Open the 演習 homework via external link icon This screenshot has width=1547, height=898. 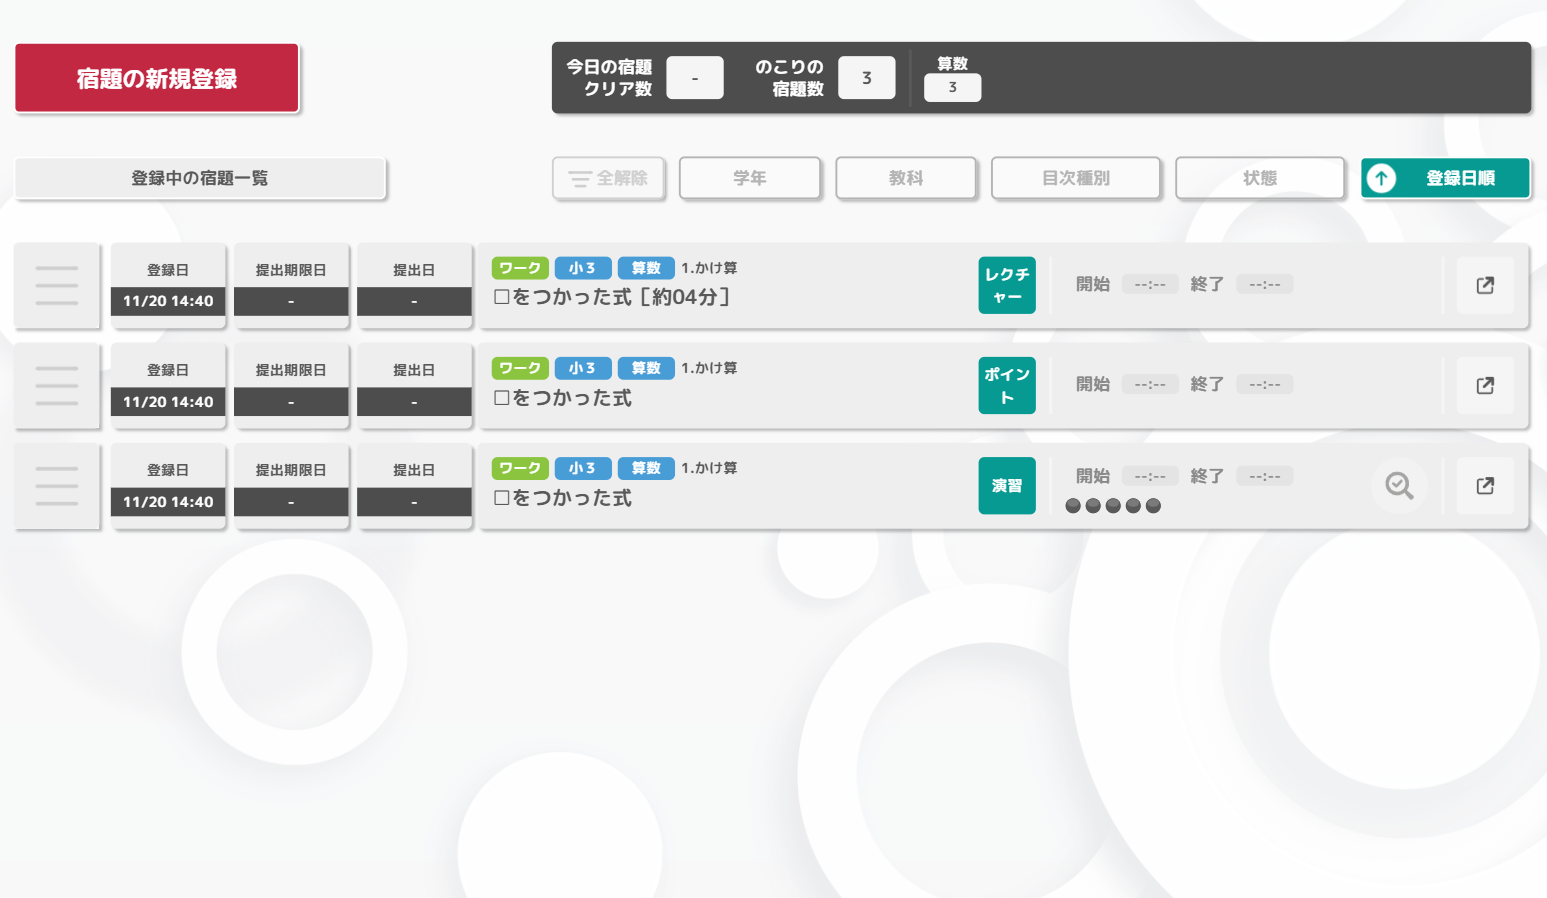point(1485,486)
